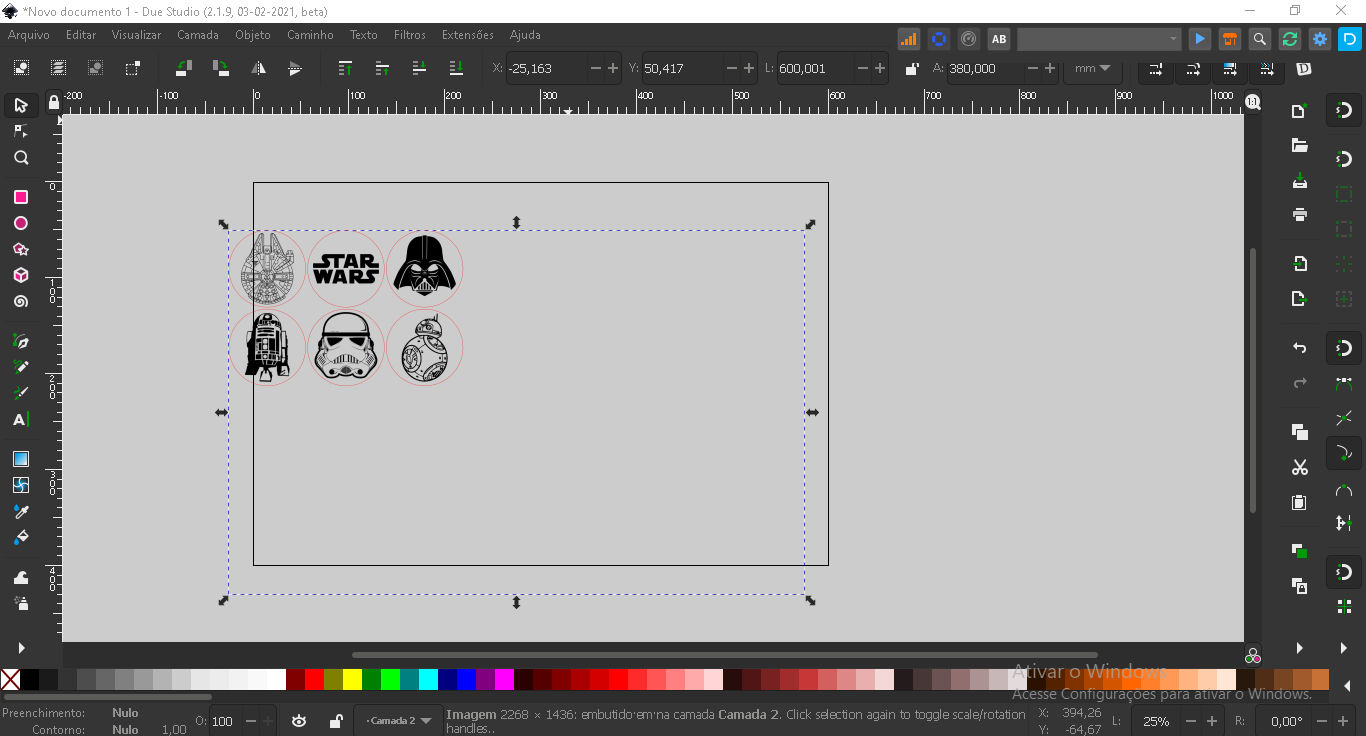Click the Preenchimento Nulo fill indicator

click(x=125, y=713)
